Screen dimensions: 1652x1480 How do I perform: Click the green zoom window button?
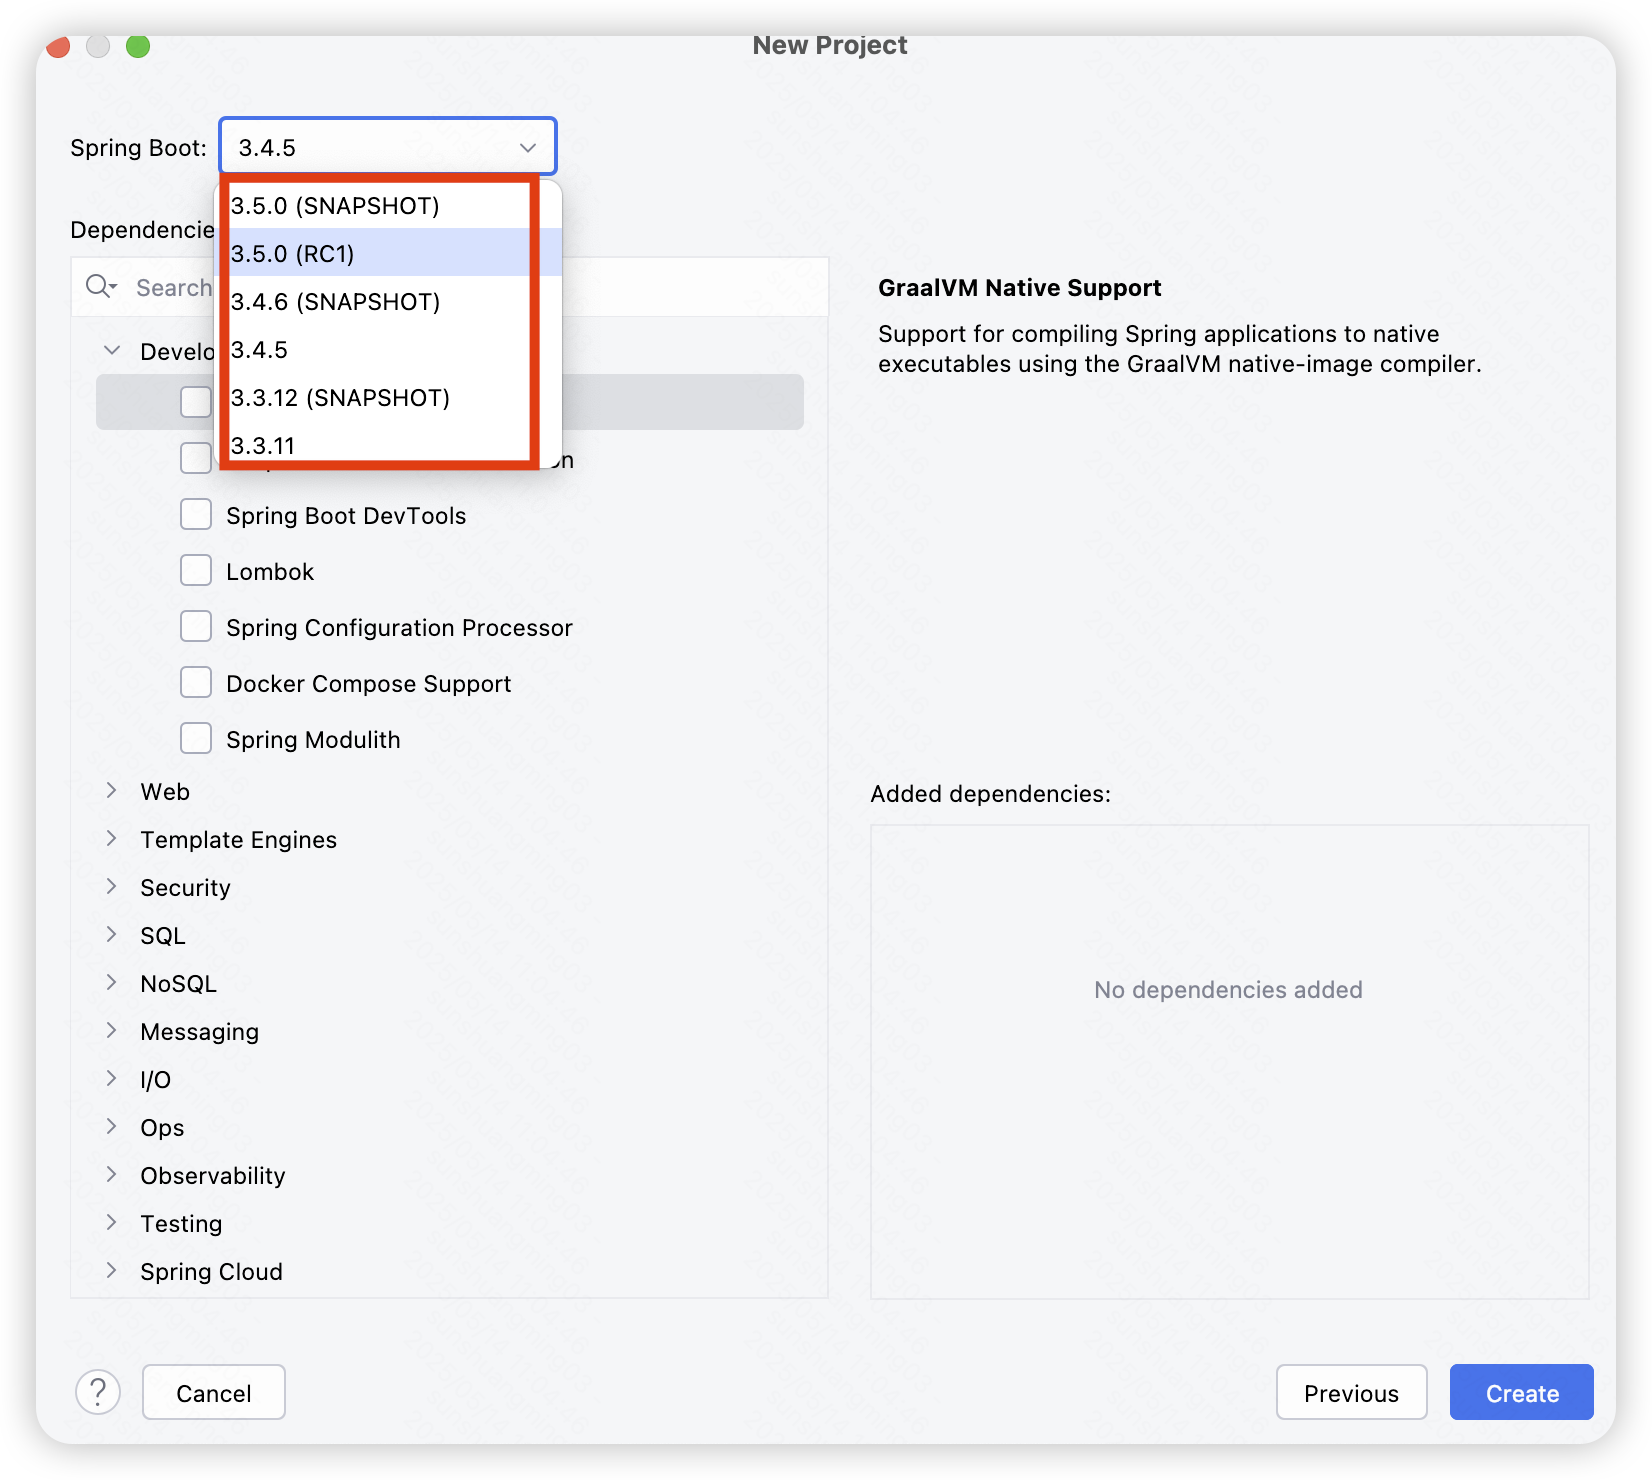[138, 46]
